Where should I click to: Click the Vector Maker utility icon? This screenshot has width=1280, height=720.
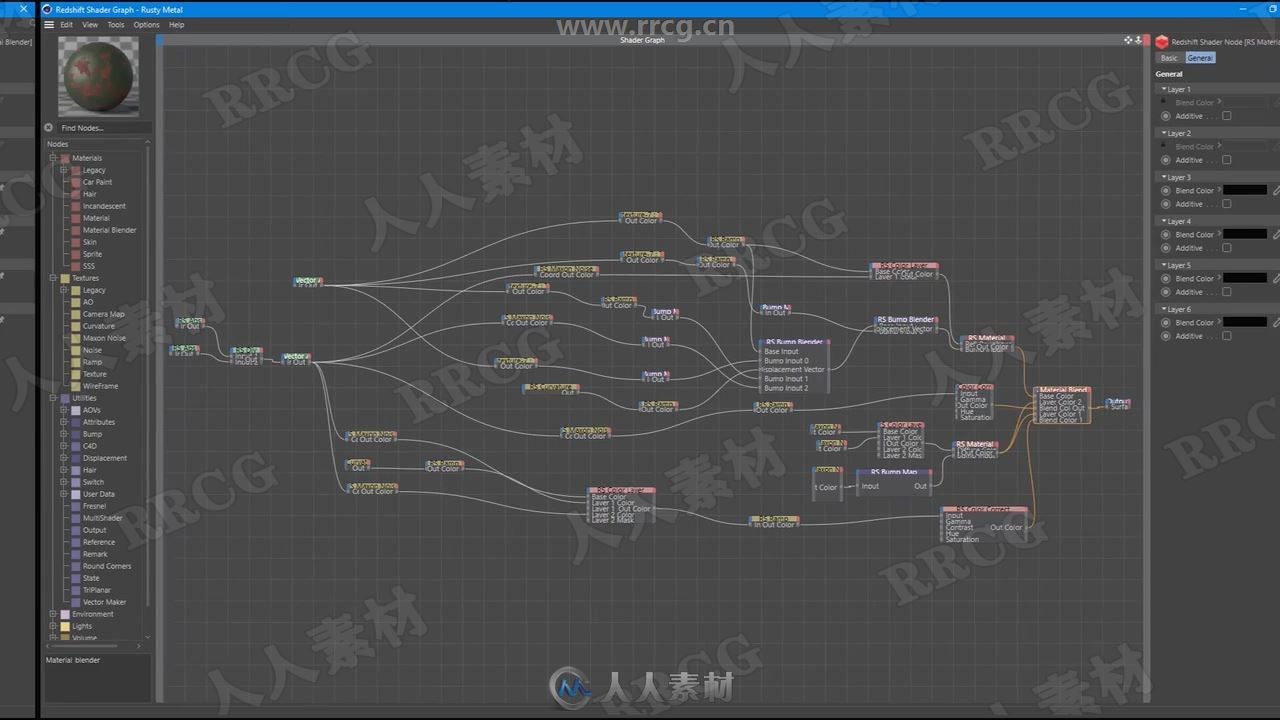(x=75, y=602)
